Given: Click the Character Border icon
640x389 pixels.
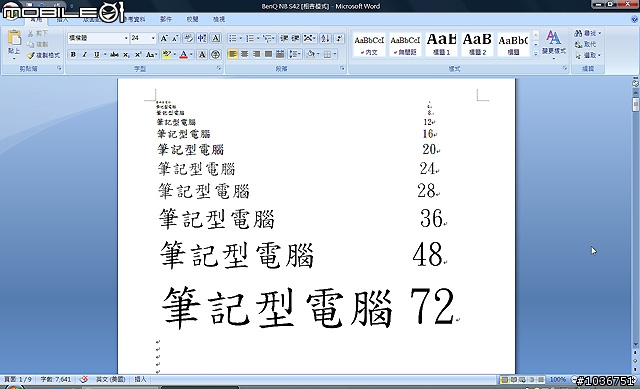Looking at the screenshot, I should pyautogui.click(x=216, y=38).
